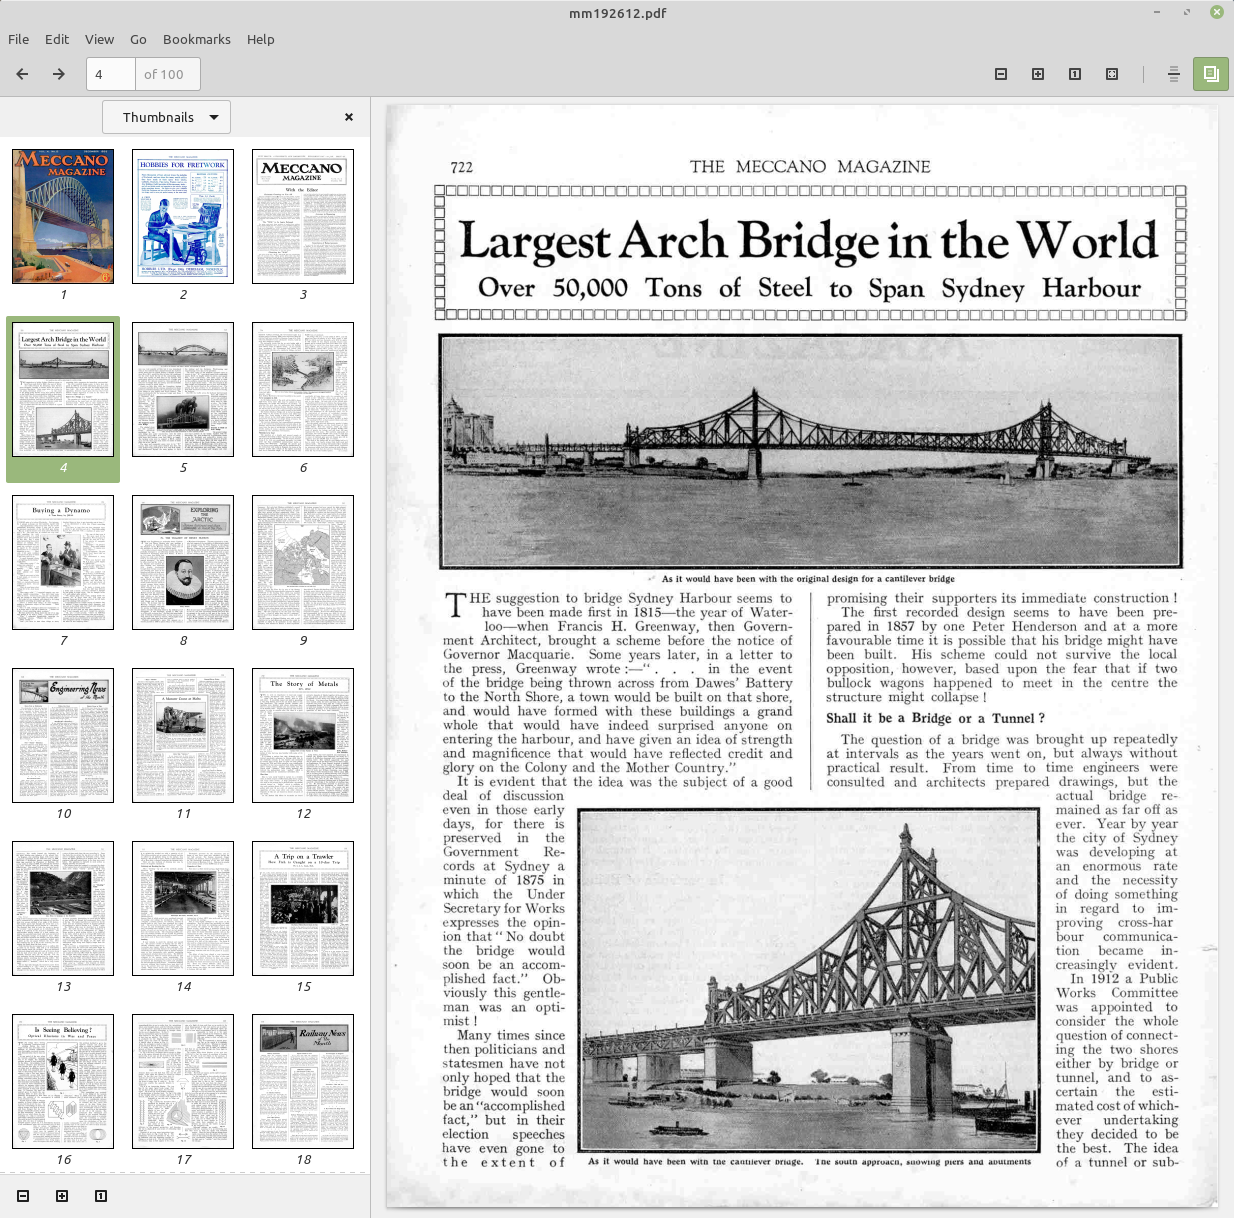Go to the next page arrow

point(59,74)
